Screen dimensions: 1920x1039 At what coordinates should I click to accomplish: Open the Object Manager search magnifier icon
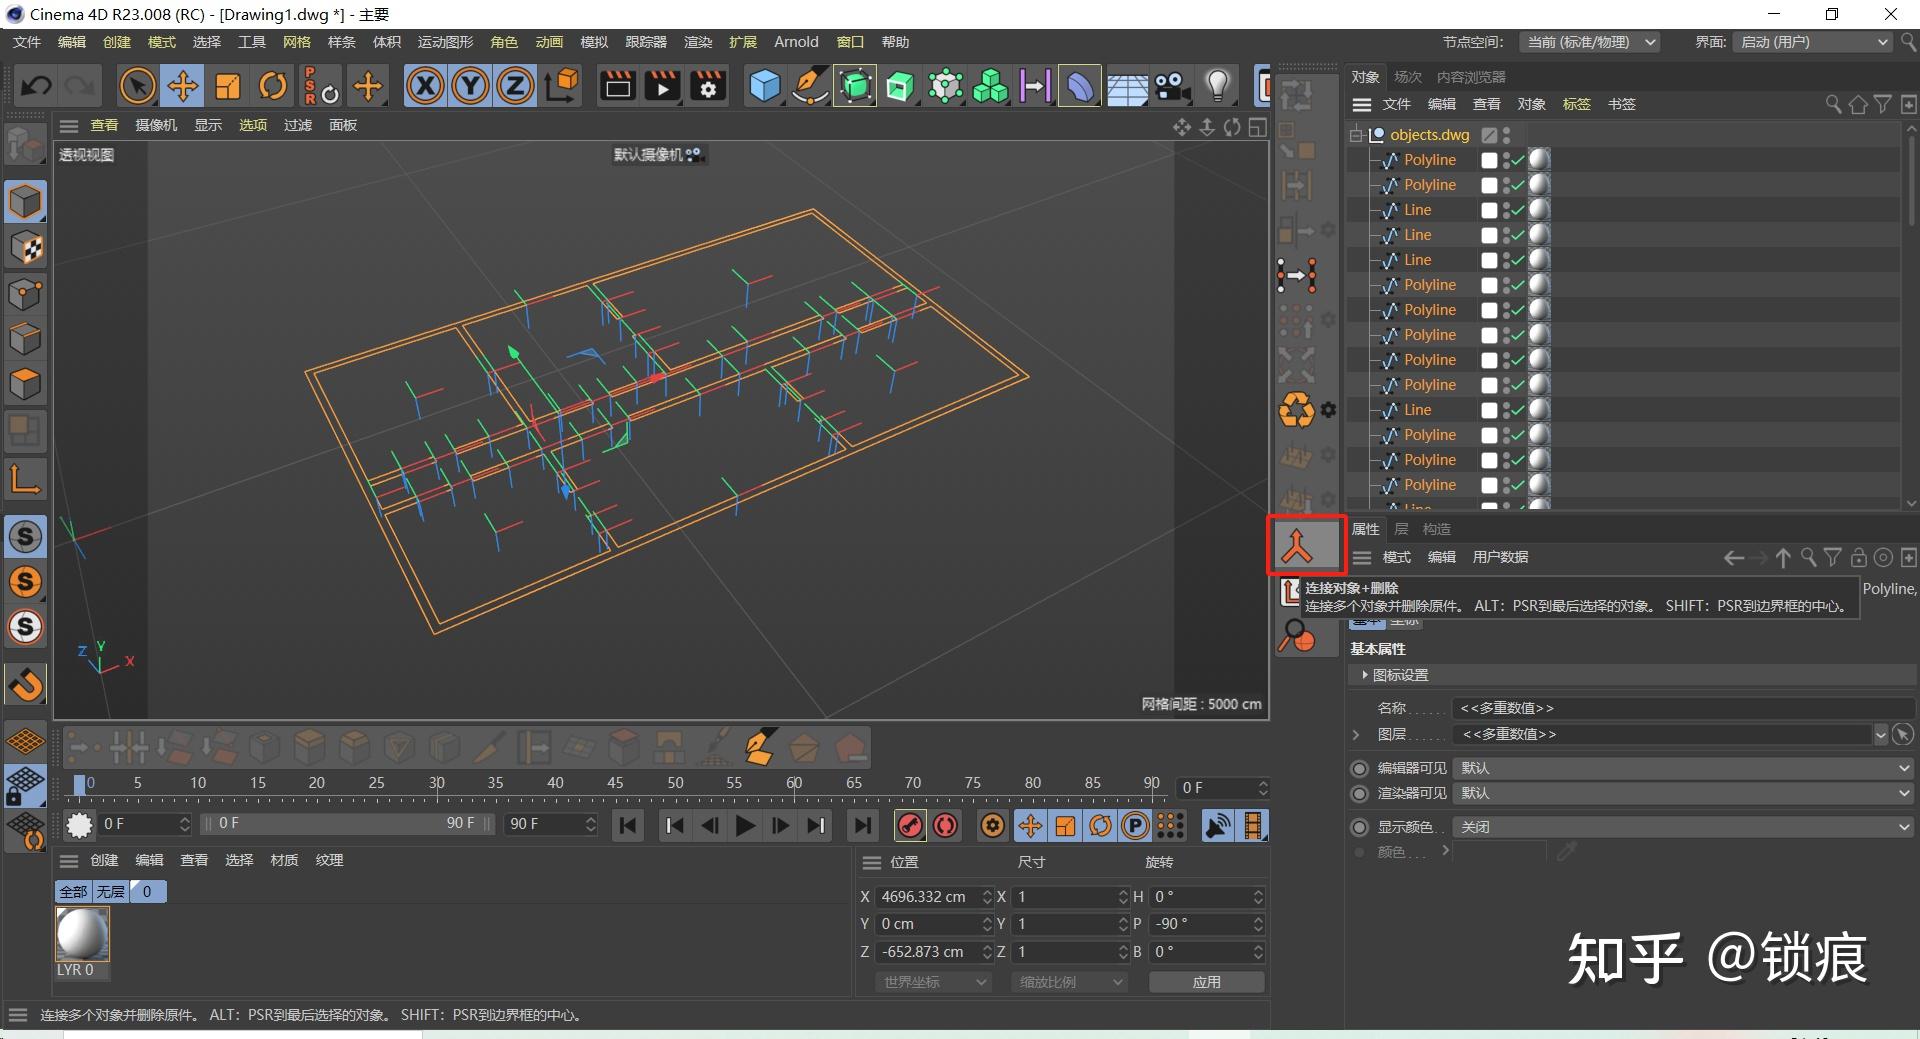pos(1833,103)
